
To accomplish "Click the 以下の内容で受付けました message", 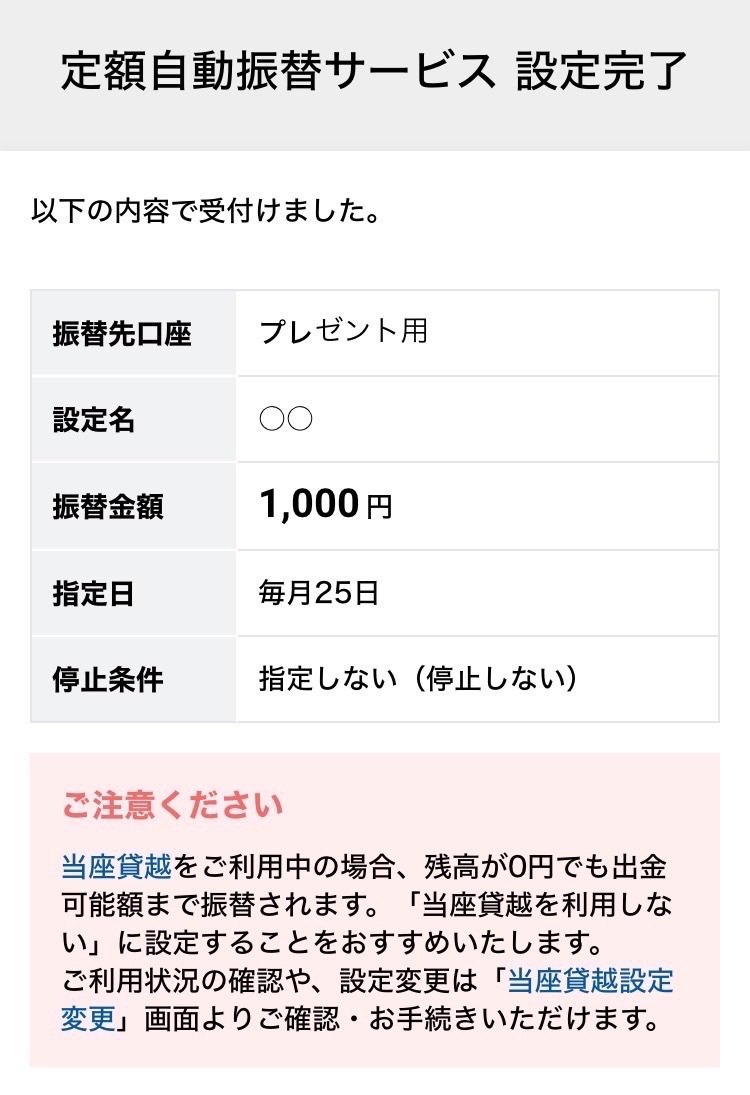I will [x=206, y=211].
